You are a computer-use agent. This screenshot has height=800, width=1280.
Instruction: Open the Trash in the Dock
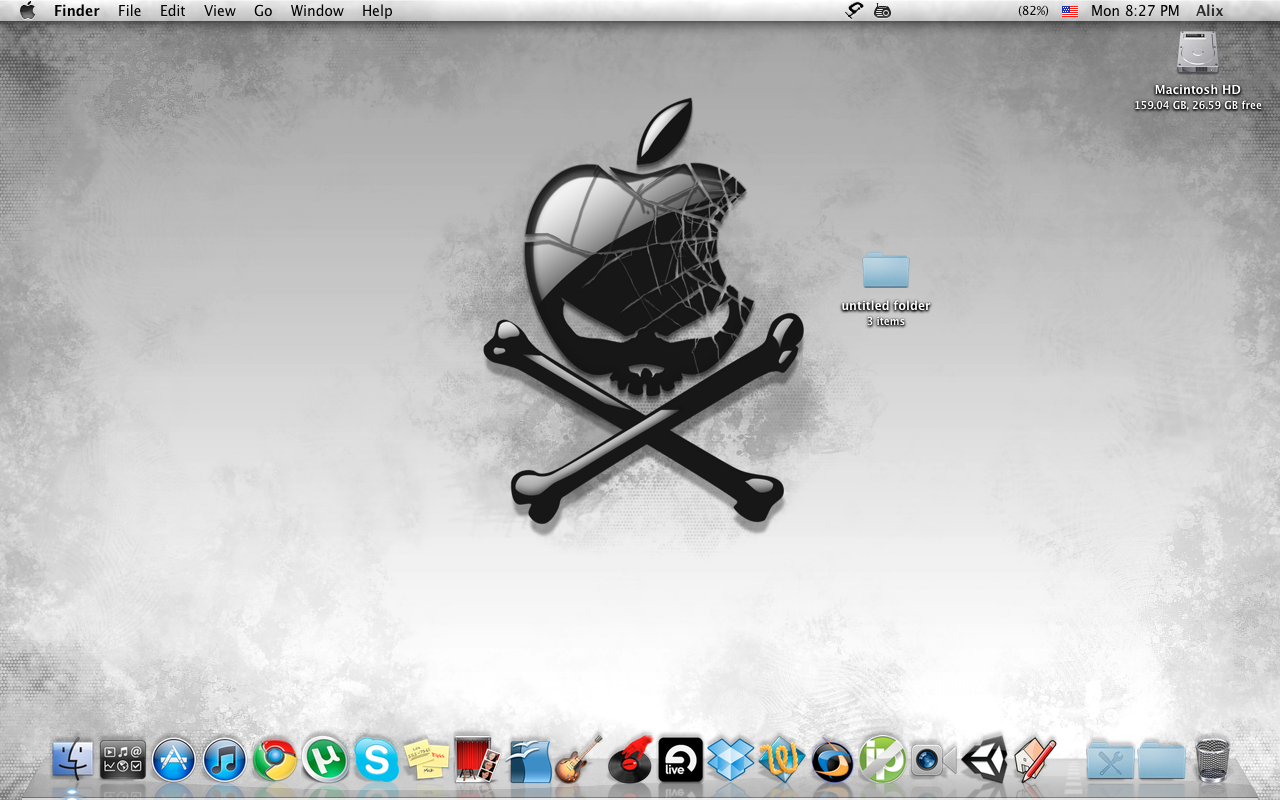[1212, 760]
